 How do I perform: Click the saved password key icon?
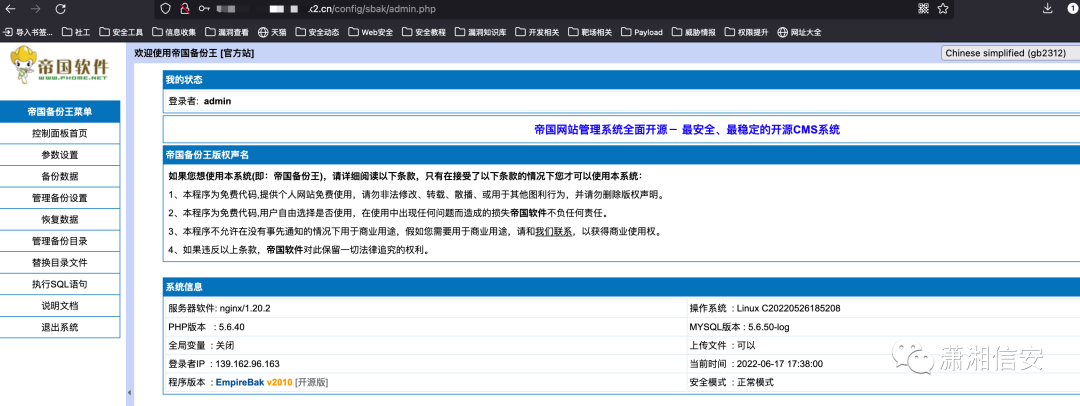click(x=204, y=9)
